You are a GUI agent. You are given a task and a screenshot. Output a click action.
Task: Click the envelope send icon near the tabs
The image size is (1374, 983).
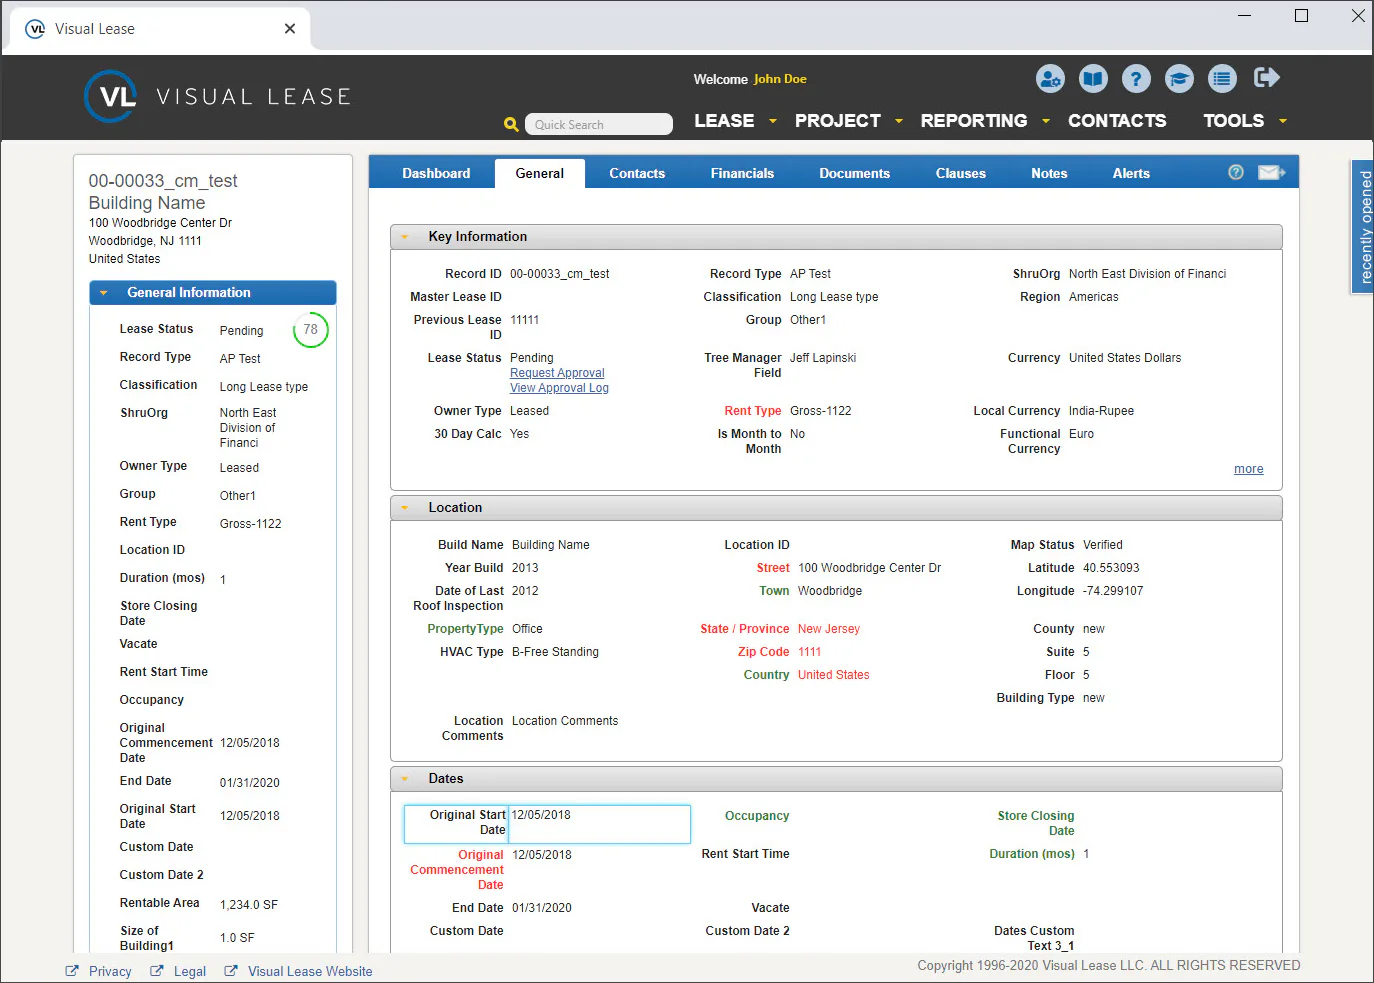click(x=1271, y=172)
